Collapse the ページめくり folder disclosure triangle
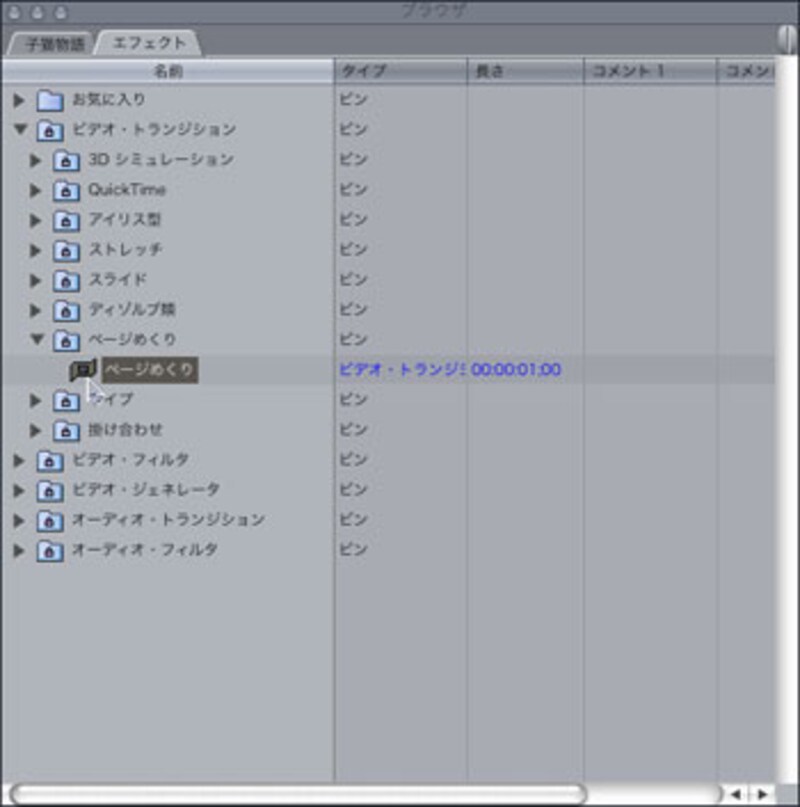Viewport: 800px width, 807px height. point(37,340)
